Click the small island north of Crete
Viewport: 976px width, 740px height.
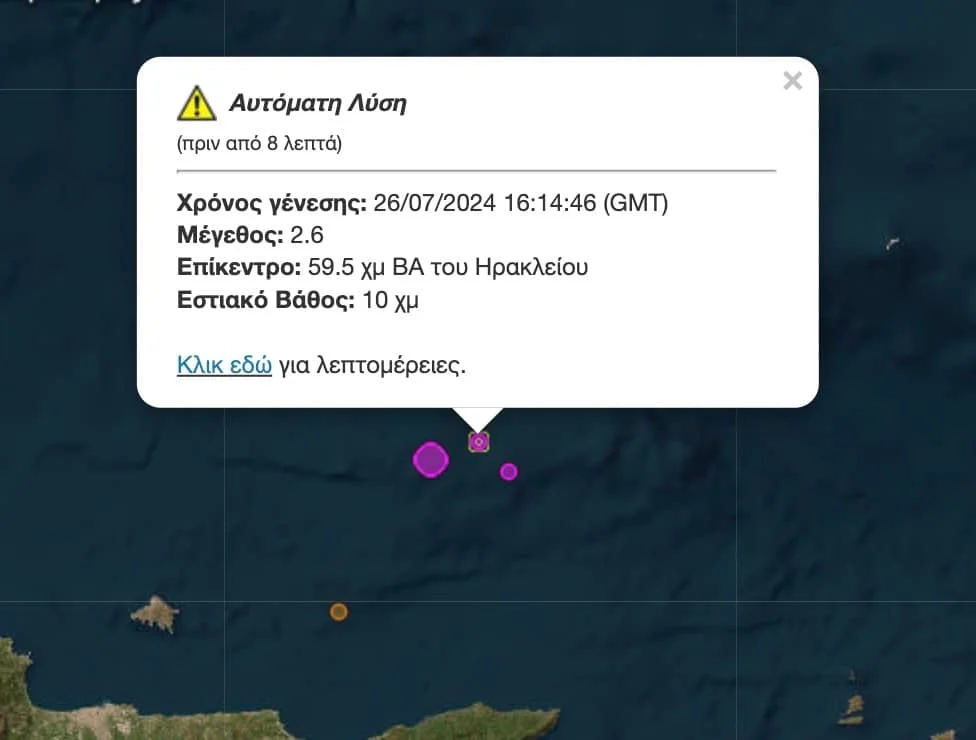[x=155, y=614]
